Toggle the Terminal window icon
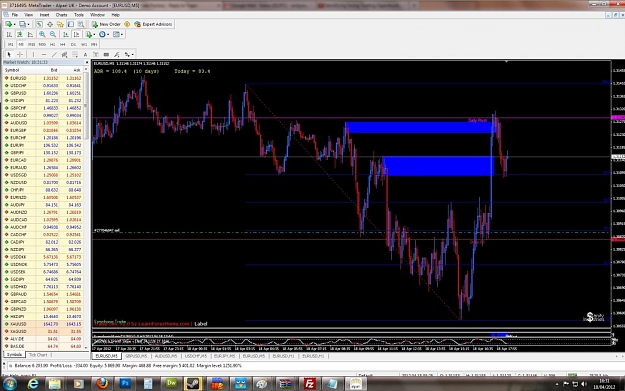The height and width of the screenshot is (391, 625). pos(71,24)
